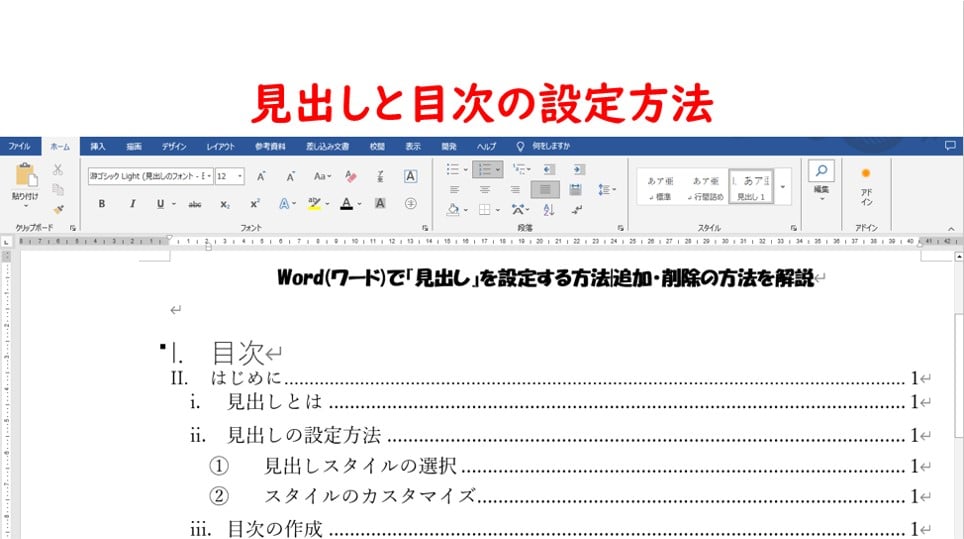Click the show paragraph marks icon
964x539 pixels.
coord(577,210)
